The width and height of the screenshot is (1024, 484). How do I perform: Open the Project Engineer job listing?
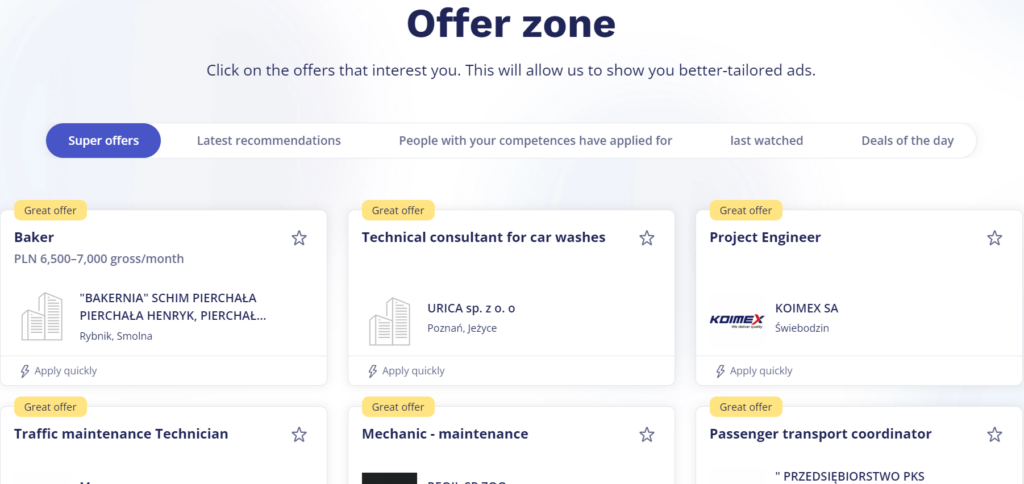click(765, 237)
